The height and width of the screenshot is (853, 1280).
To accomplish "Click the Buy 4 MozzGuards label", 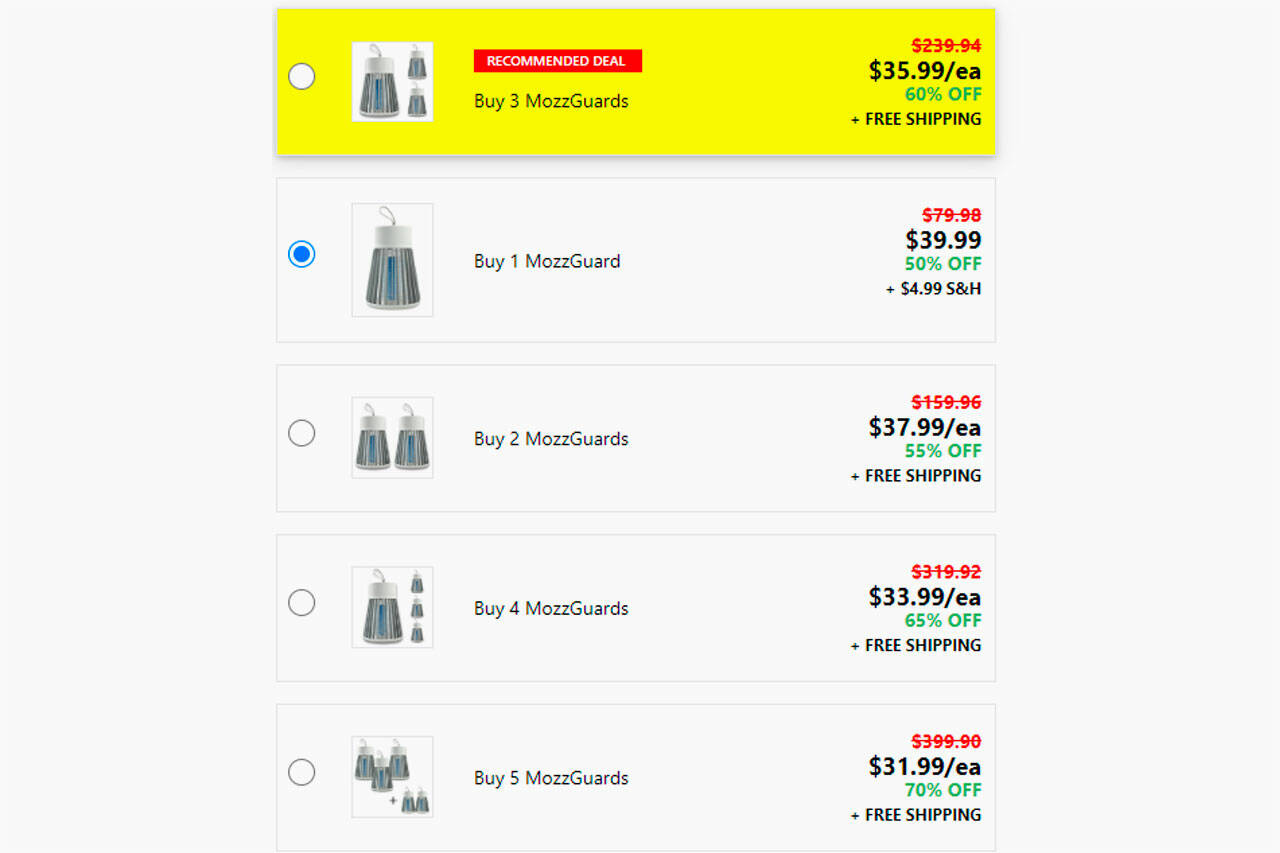I will (x=551, y=608).
